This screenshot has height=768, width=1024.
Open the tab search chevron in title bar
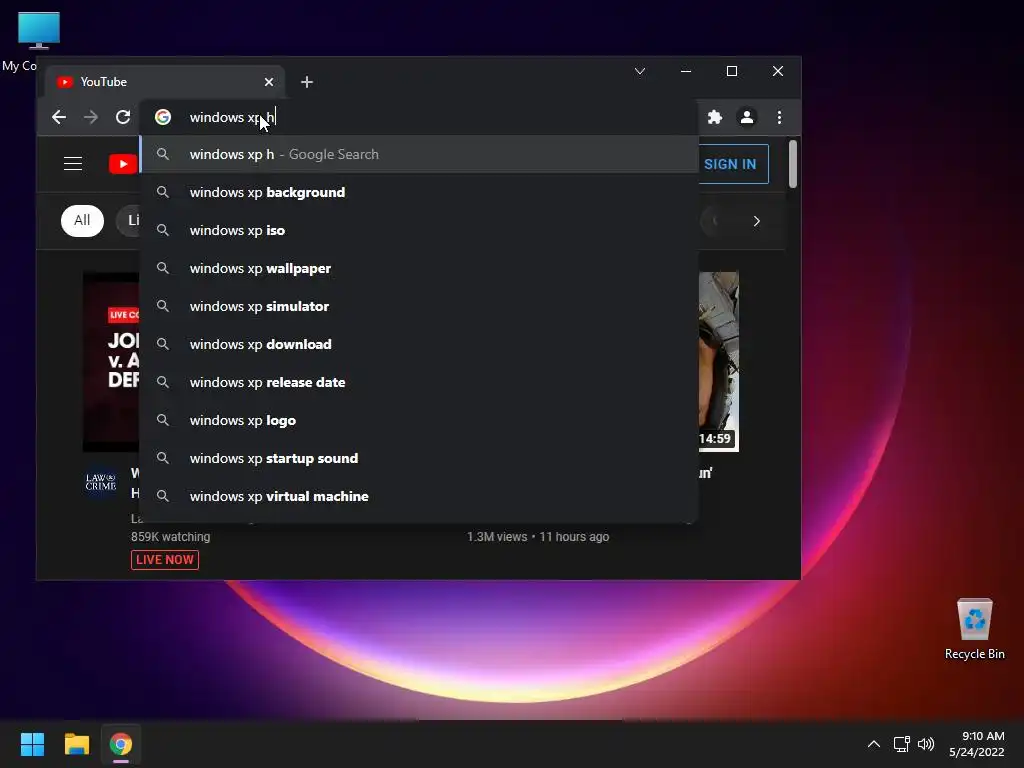click(639, 71)
